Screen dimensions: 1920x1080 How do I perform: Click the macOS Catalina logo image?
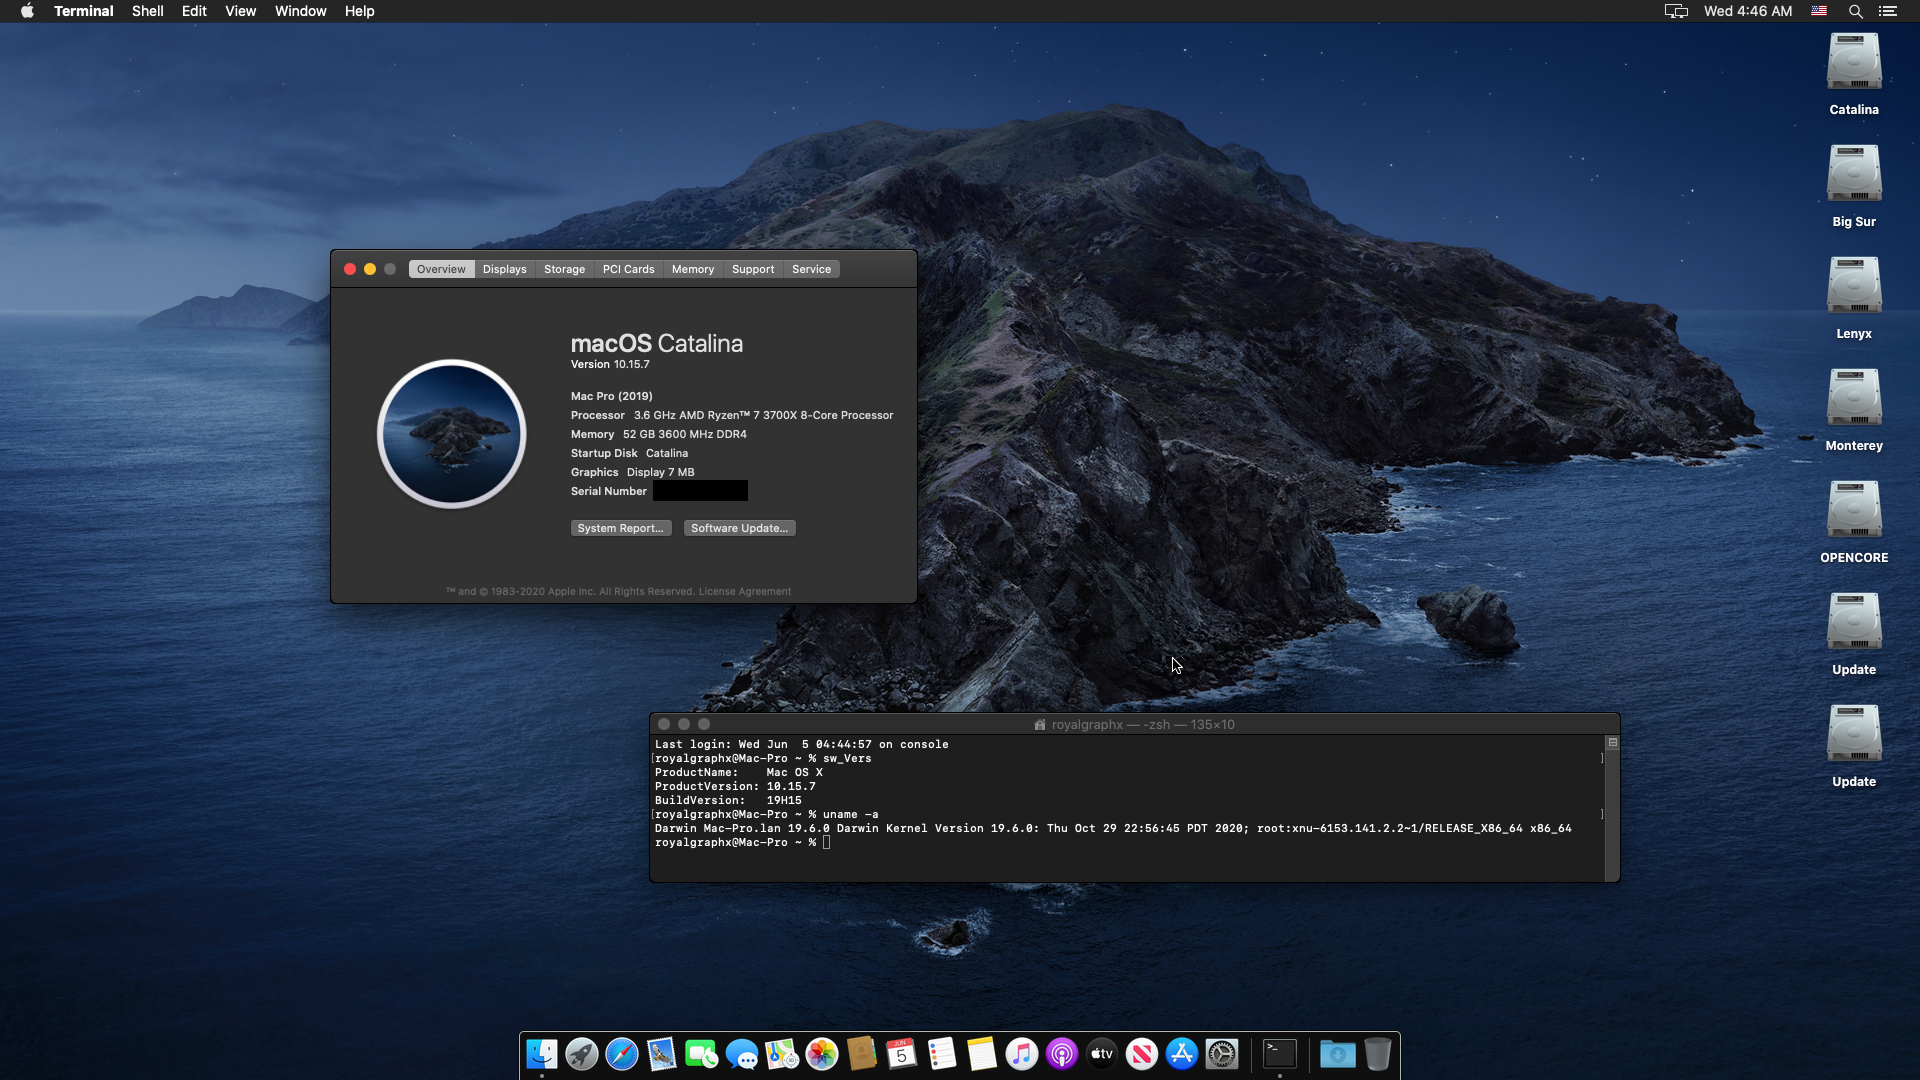(x=452, y=434)
